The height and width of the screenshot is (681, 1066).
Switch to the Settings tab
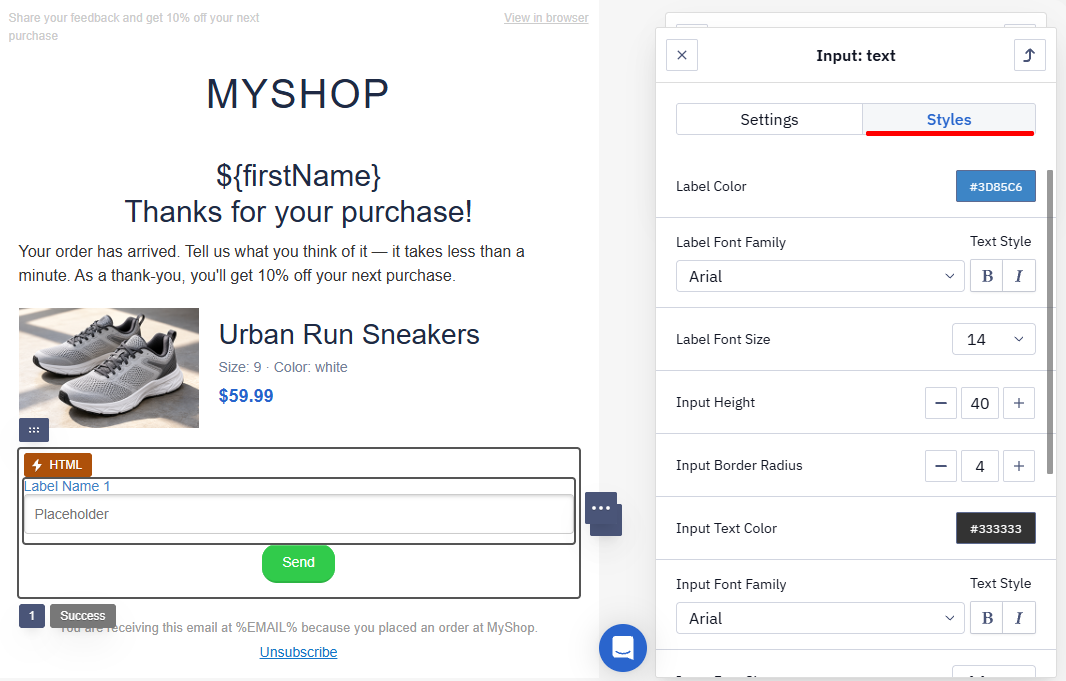[x=769, y=120]
